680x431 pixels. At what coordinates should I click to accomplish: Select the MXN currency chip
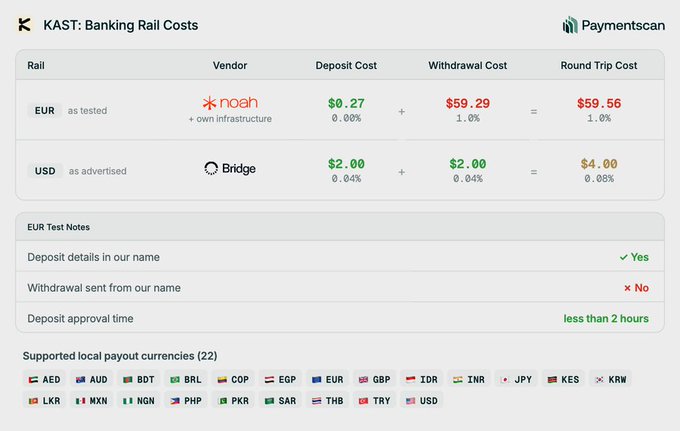(92, 401)
